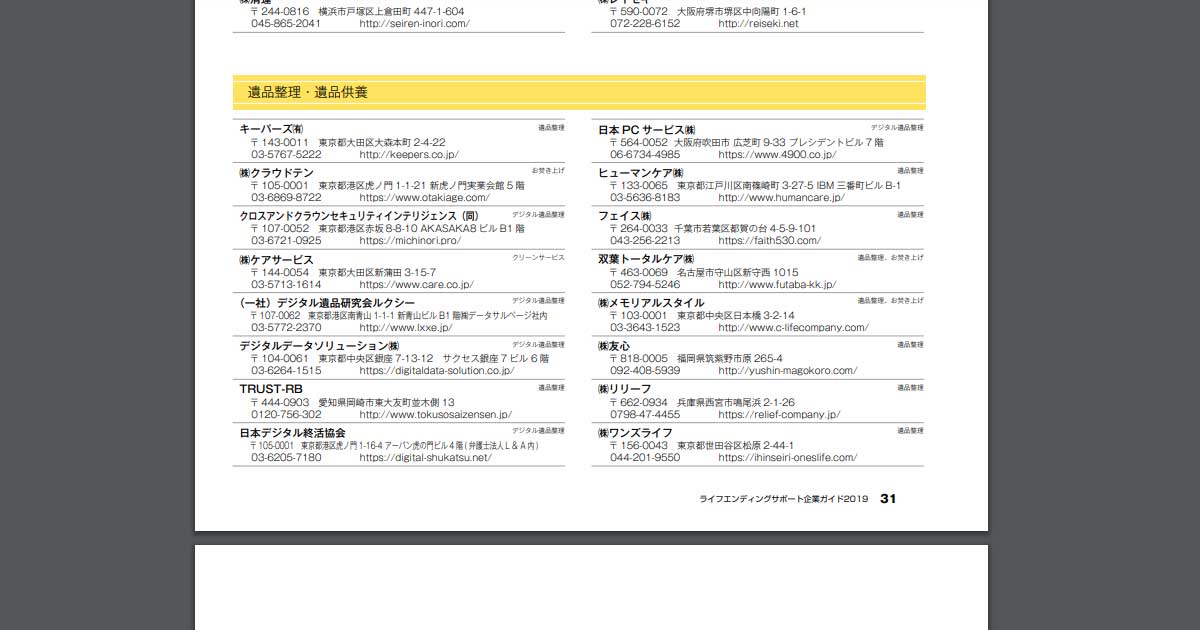The width and height of the screenshot is (1200, 630).
Task: Visit the http://reiseki.net URL
Action: (758, 24)
